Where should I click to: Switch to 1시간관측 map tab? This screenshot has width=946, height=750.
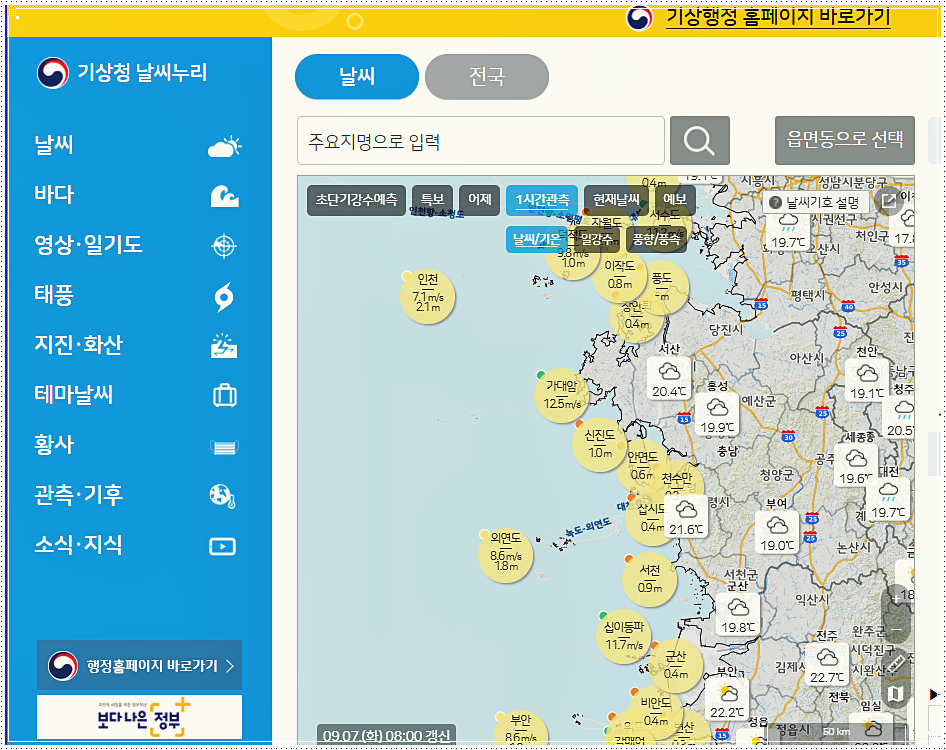point(542,200)
